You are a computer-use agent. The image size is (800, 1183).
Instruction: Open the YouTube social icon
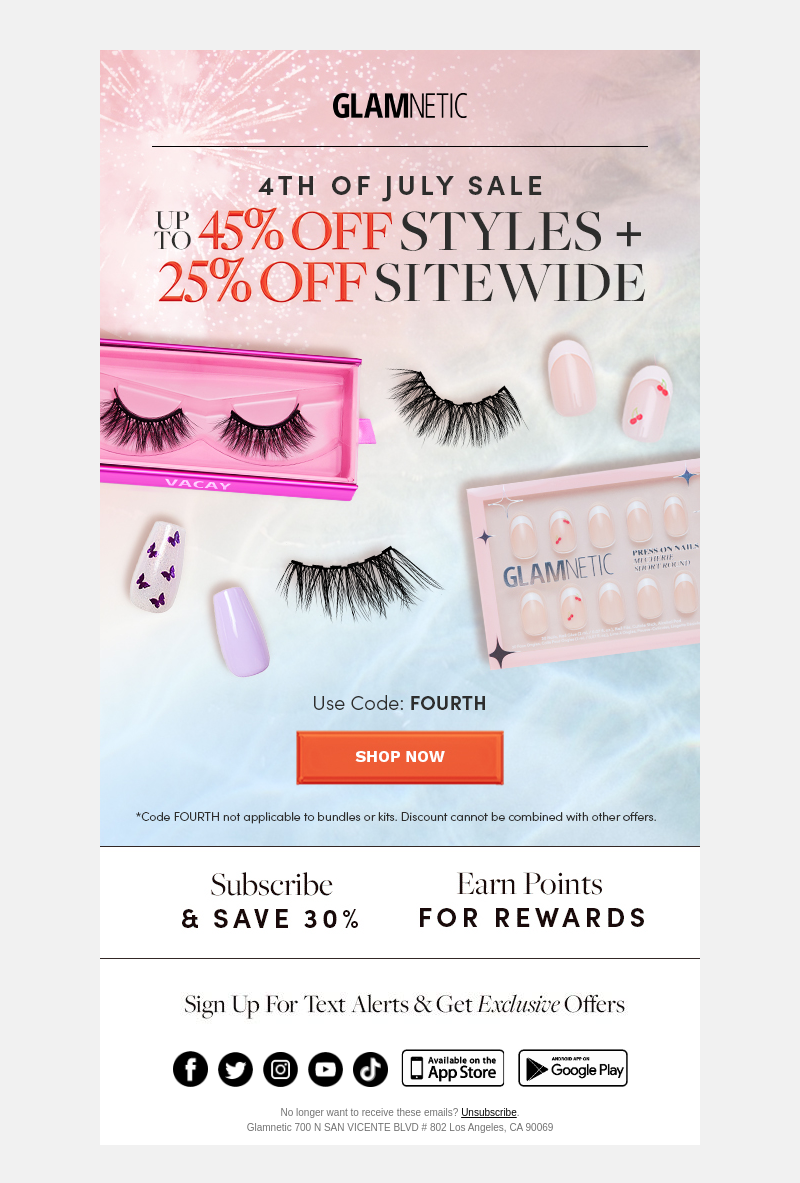(x=325, y=1069)
